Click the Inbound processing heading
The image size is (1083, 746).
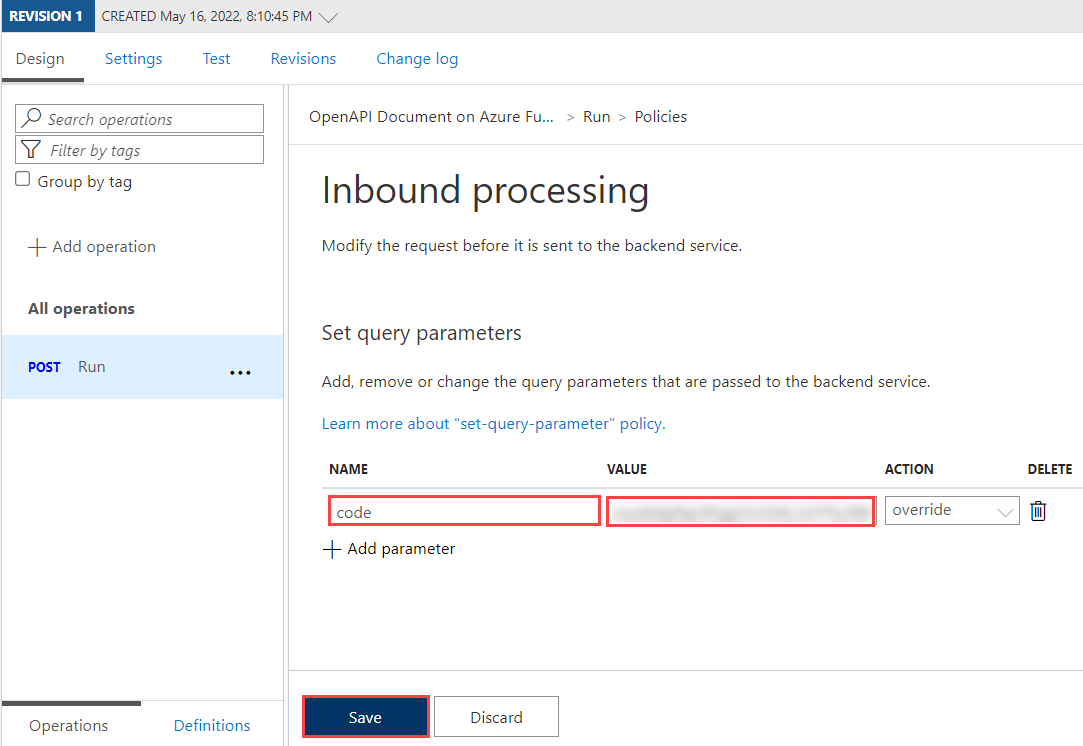pyautogui.click(x=486, y=191)
